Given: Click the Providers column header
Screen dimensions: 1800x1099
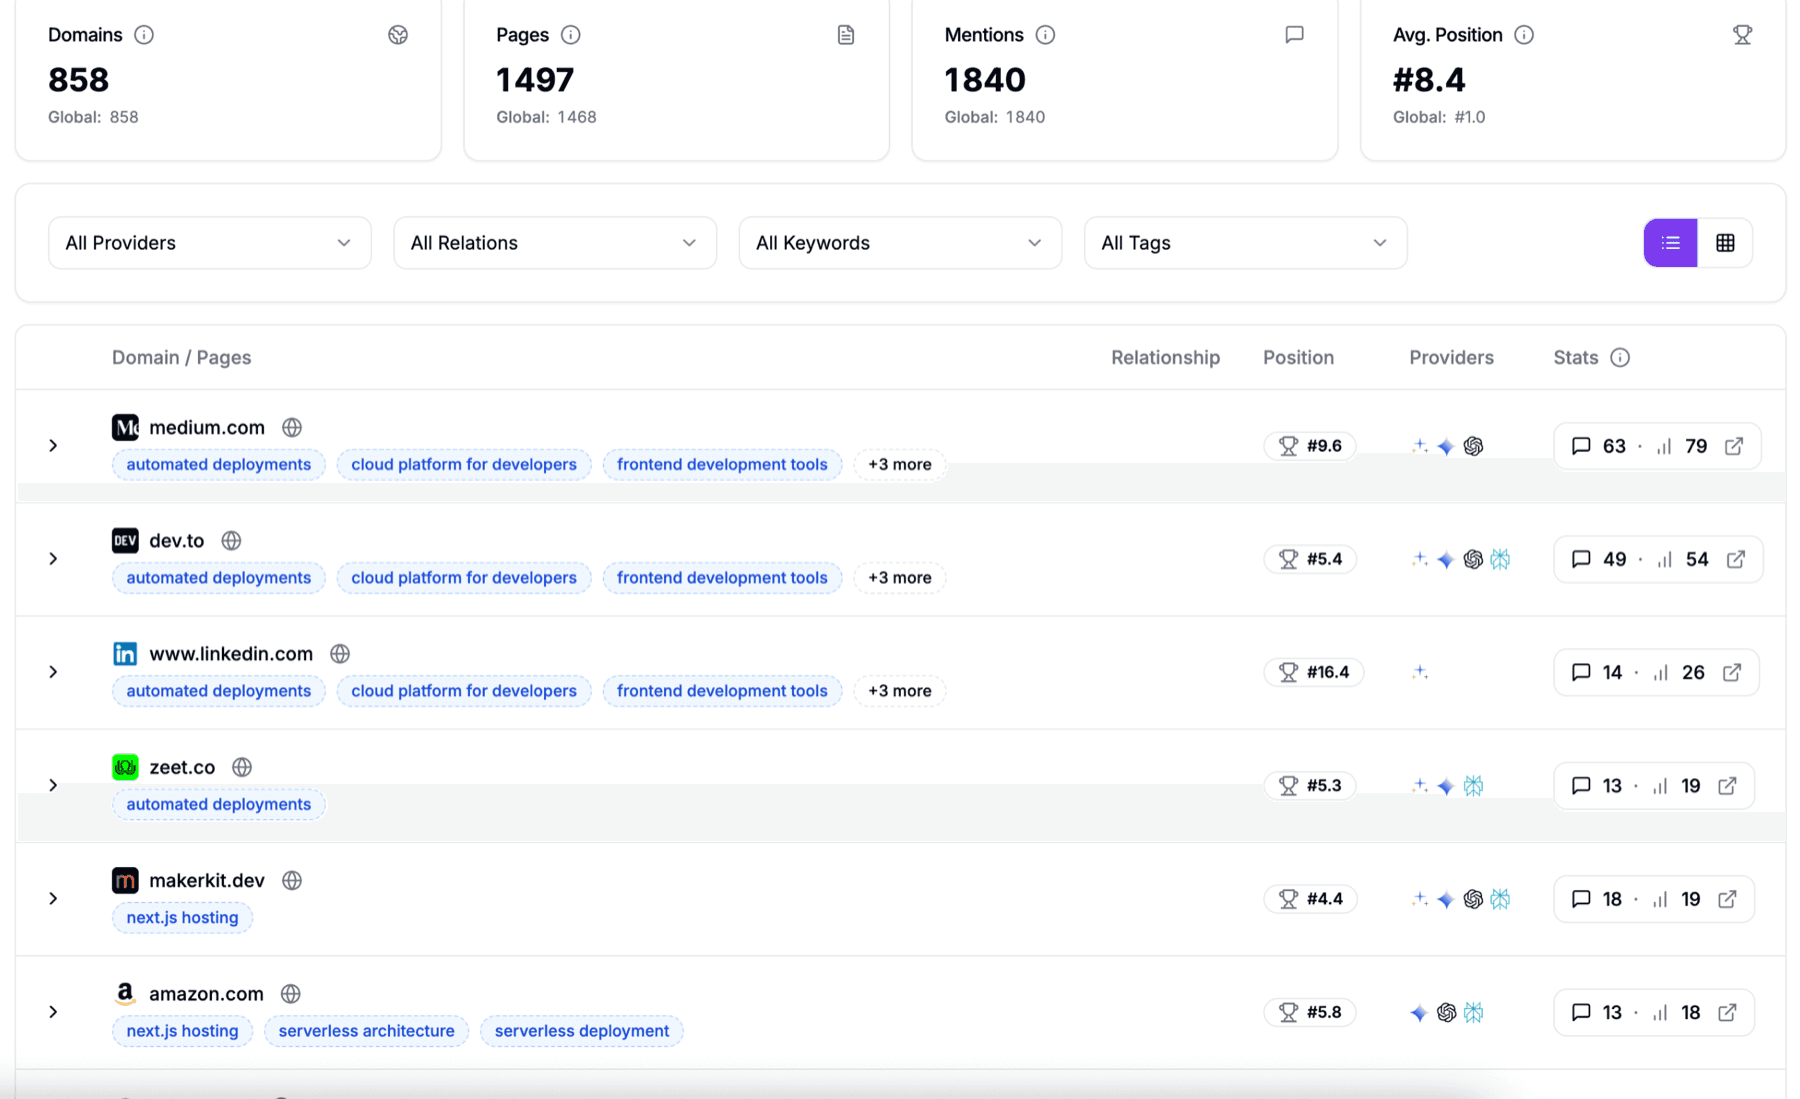Looking at the screenshot, I should [1451, 358].
